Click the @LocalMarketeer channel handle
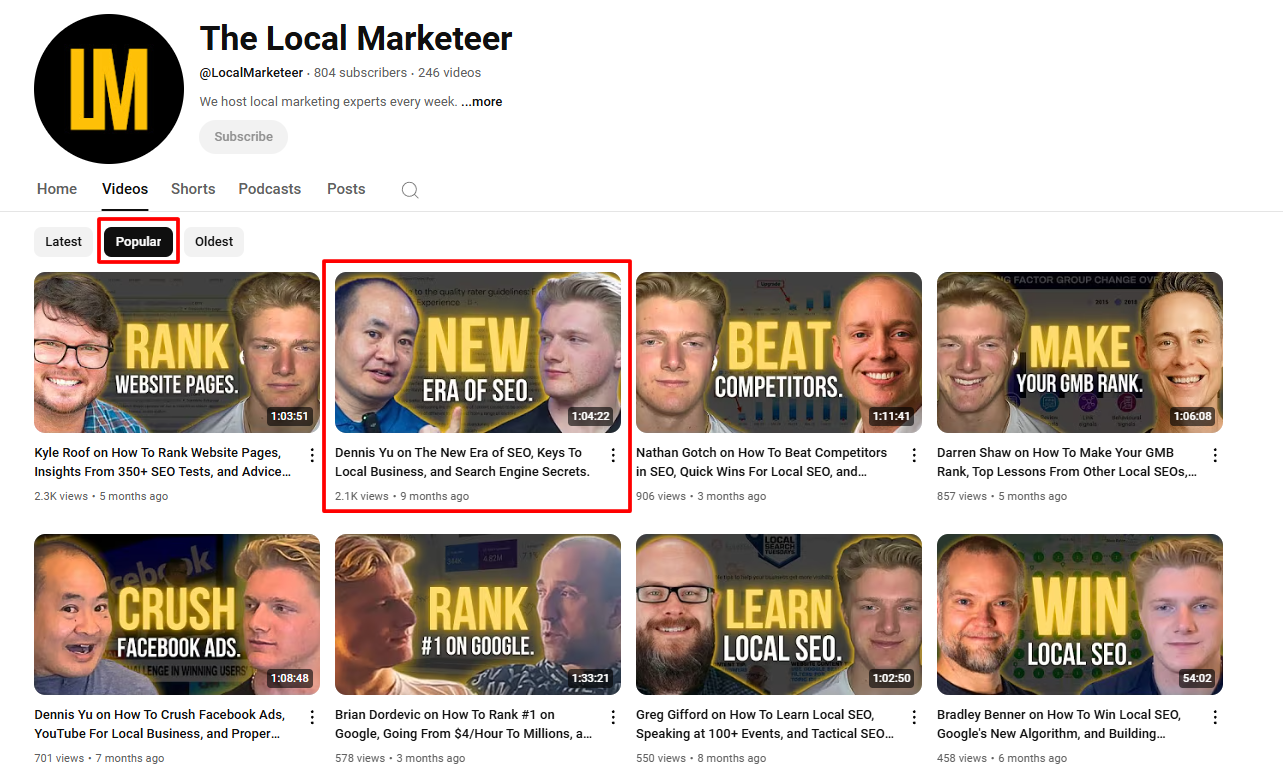 tap(250, 72)
